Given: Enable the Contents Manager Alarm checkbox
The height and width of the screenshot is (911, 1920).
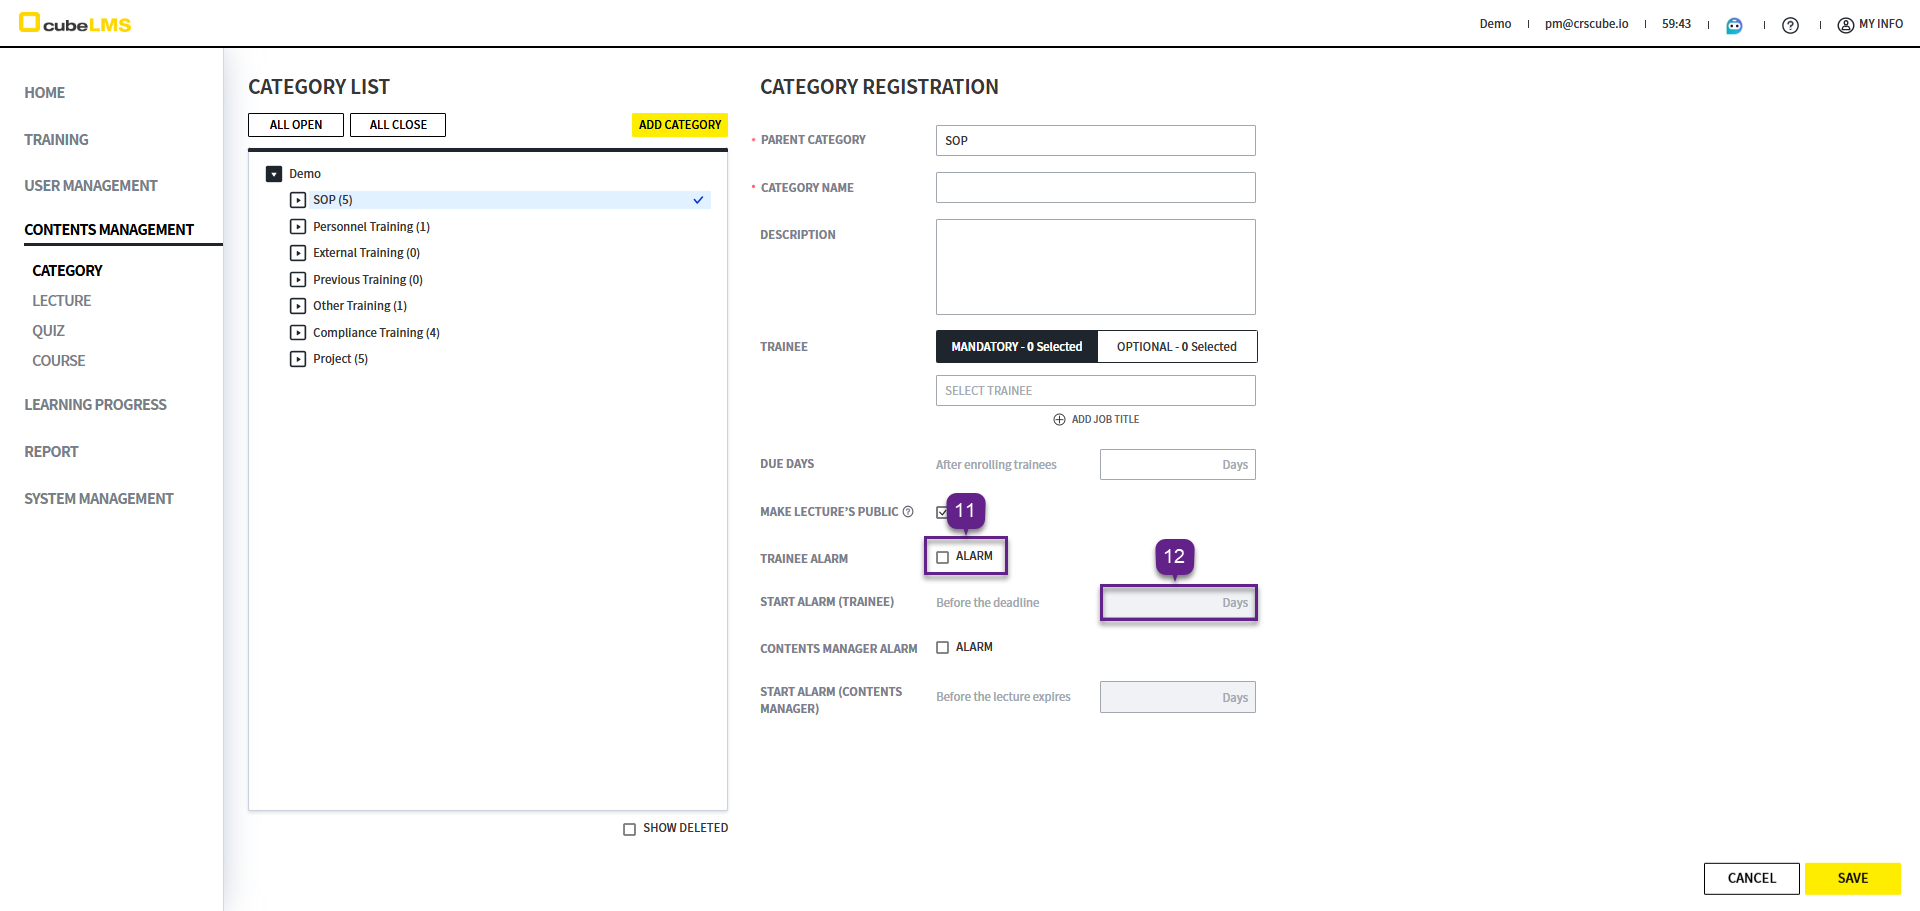Looking at the screenshot, I should [942, 648].
